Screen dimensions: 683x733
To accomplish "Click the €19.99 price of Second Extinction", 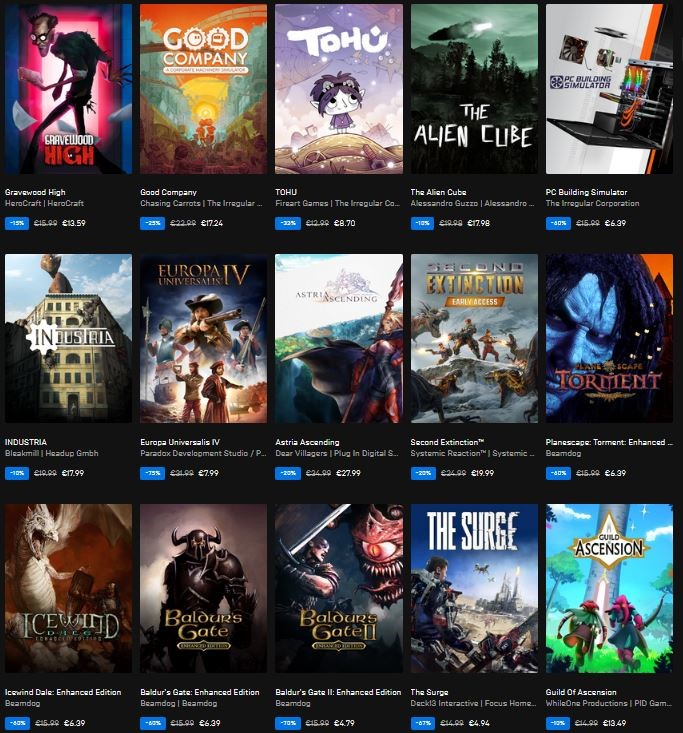I will [x=482, y=473].
